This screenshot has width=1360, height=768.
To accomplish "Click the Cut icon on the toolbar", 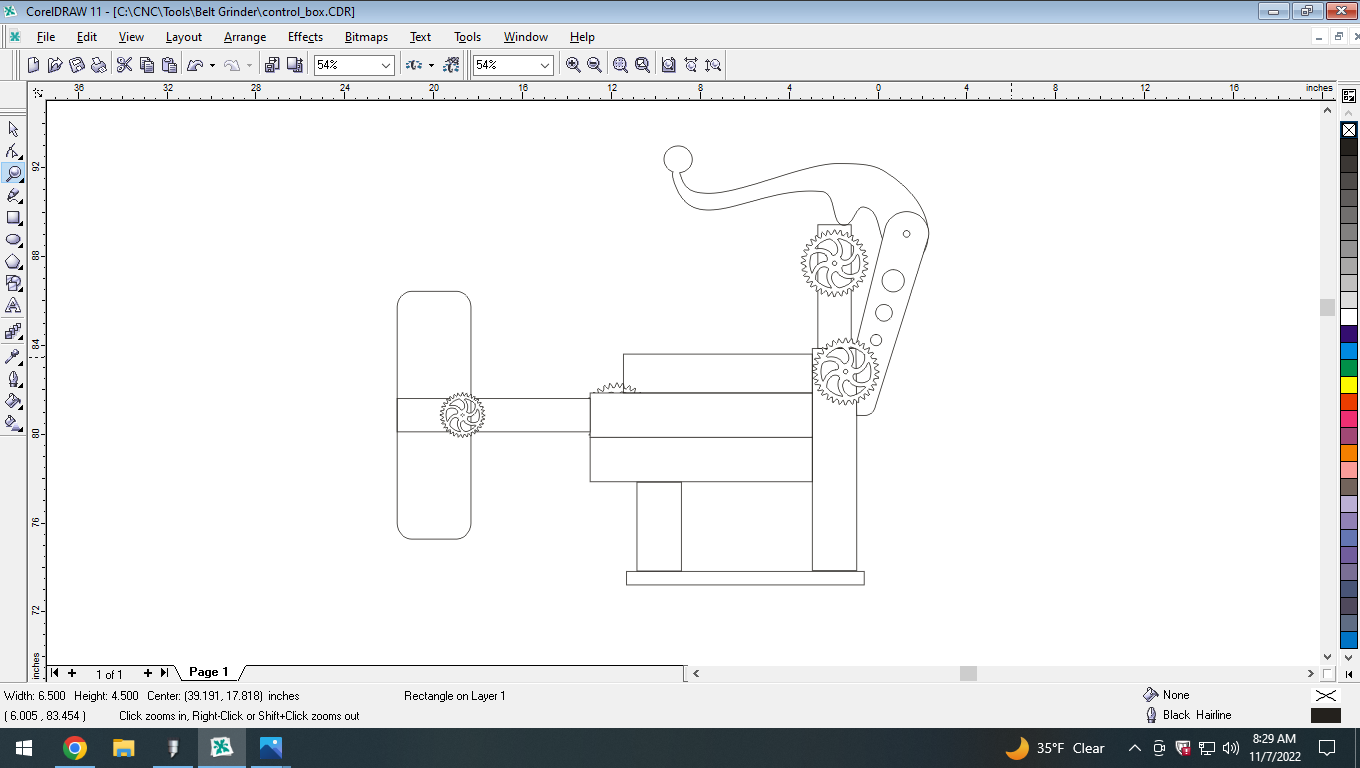I will (125, 63).
